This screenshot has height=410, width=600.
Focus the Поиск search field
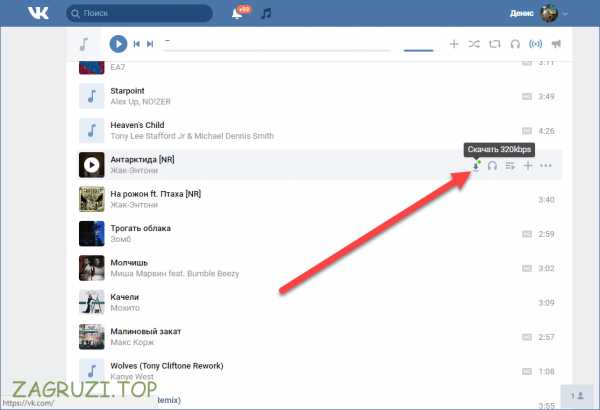tap(139, 13)
